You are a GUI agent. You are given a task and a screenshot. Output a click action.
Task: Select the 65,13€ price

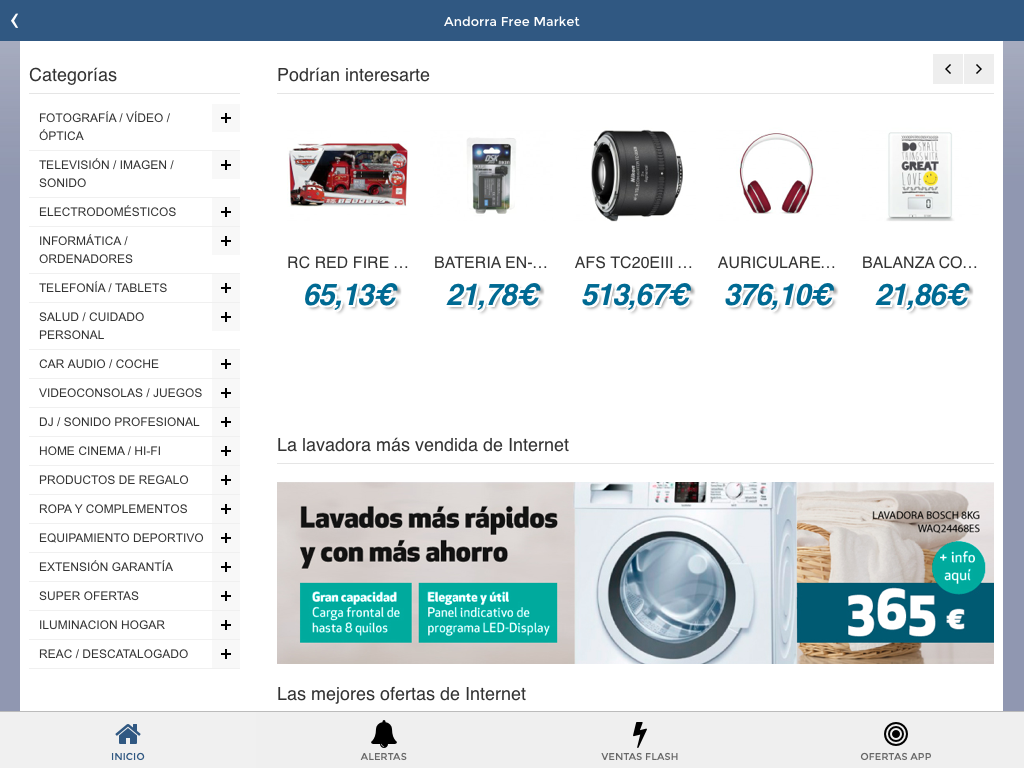coord(351,295)
